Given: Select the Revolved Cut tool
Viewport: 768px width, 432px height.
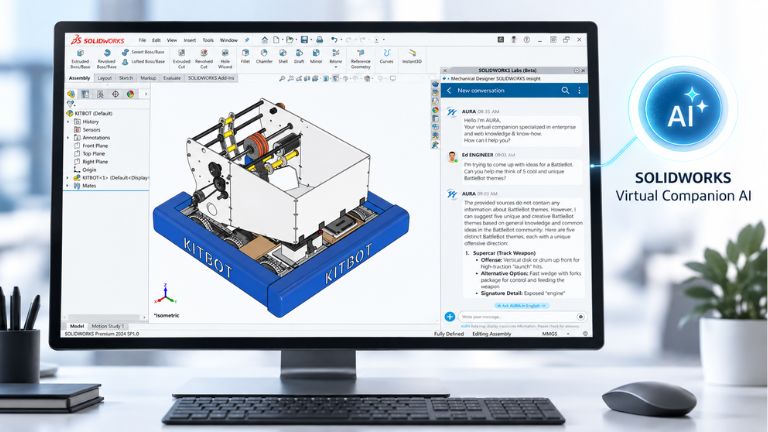Looking at the screenshot, I should [204, 58].
